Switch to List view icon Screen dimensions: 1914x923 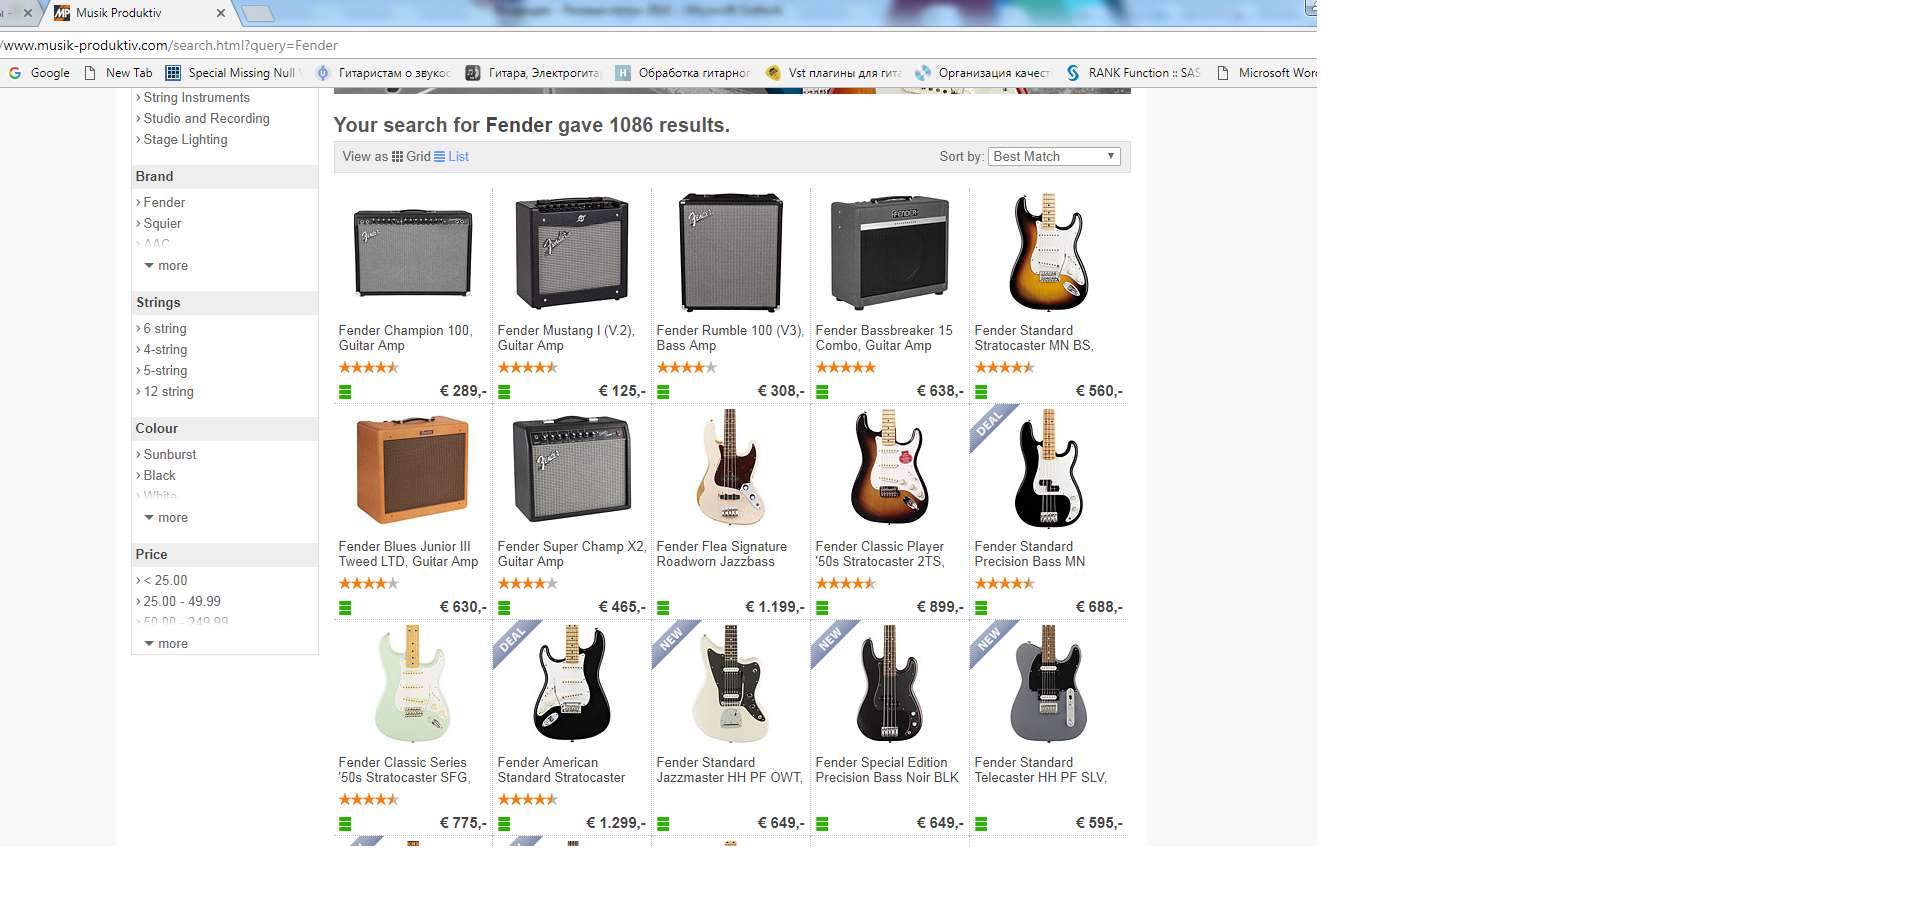click(x=439, y=157)
